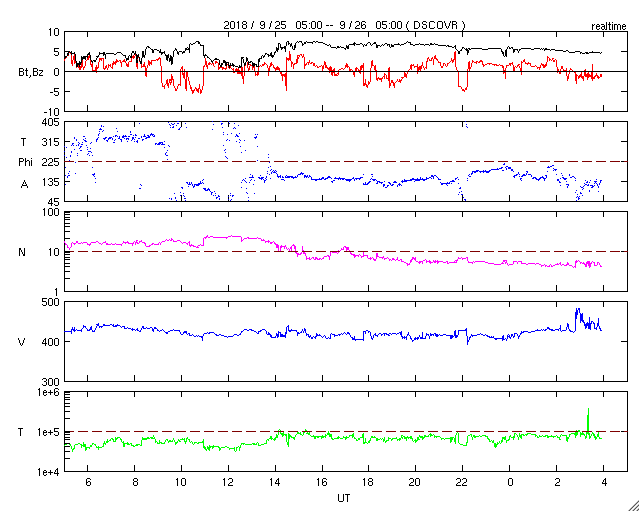Click the "18" hour label on the UT axis

pyautogui.click(x=369, y=482)
